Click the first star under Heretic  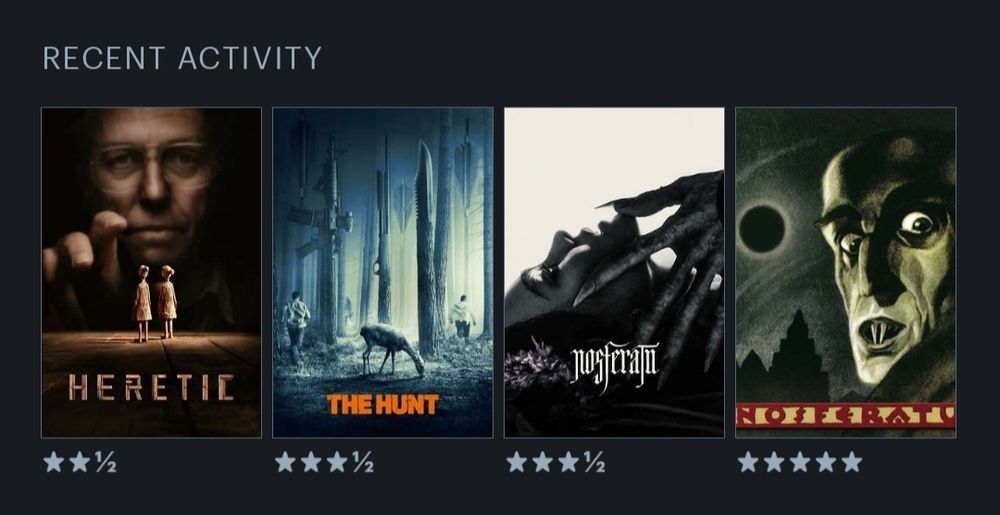54,462
